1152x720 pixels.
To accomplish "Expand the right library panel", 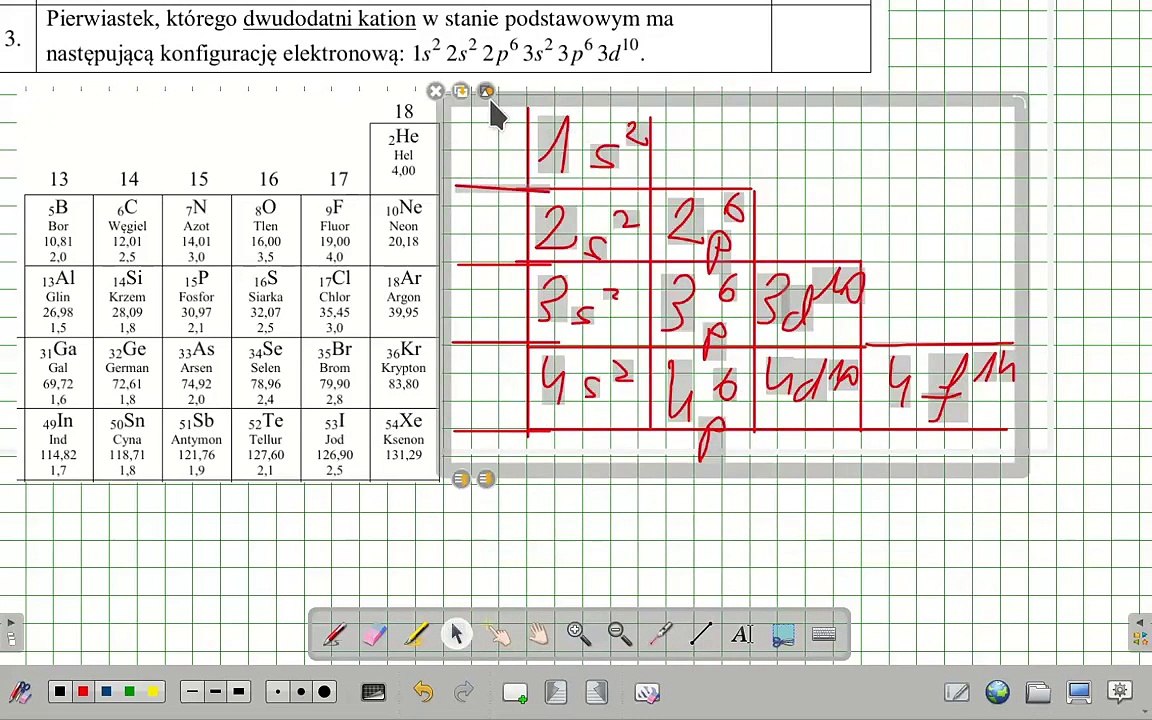I will coord(1140,632).
